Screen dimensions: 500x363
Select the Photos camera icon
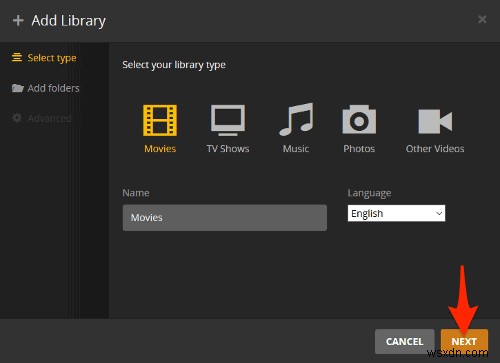click(359, 119)
